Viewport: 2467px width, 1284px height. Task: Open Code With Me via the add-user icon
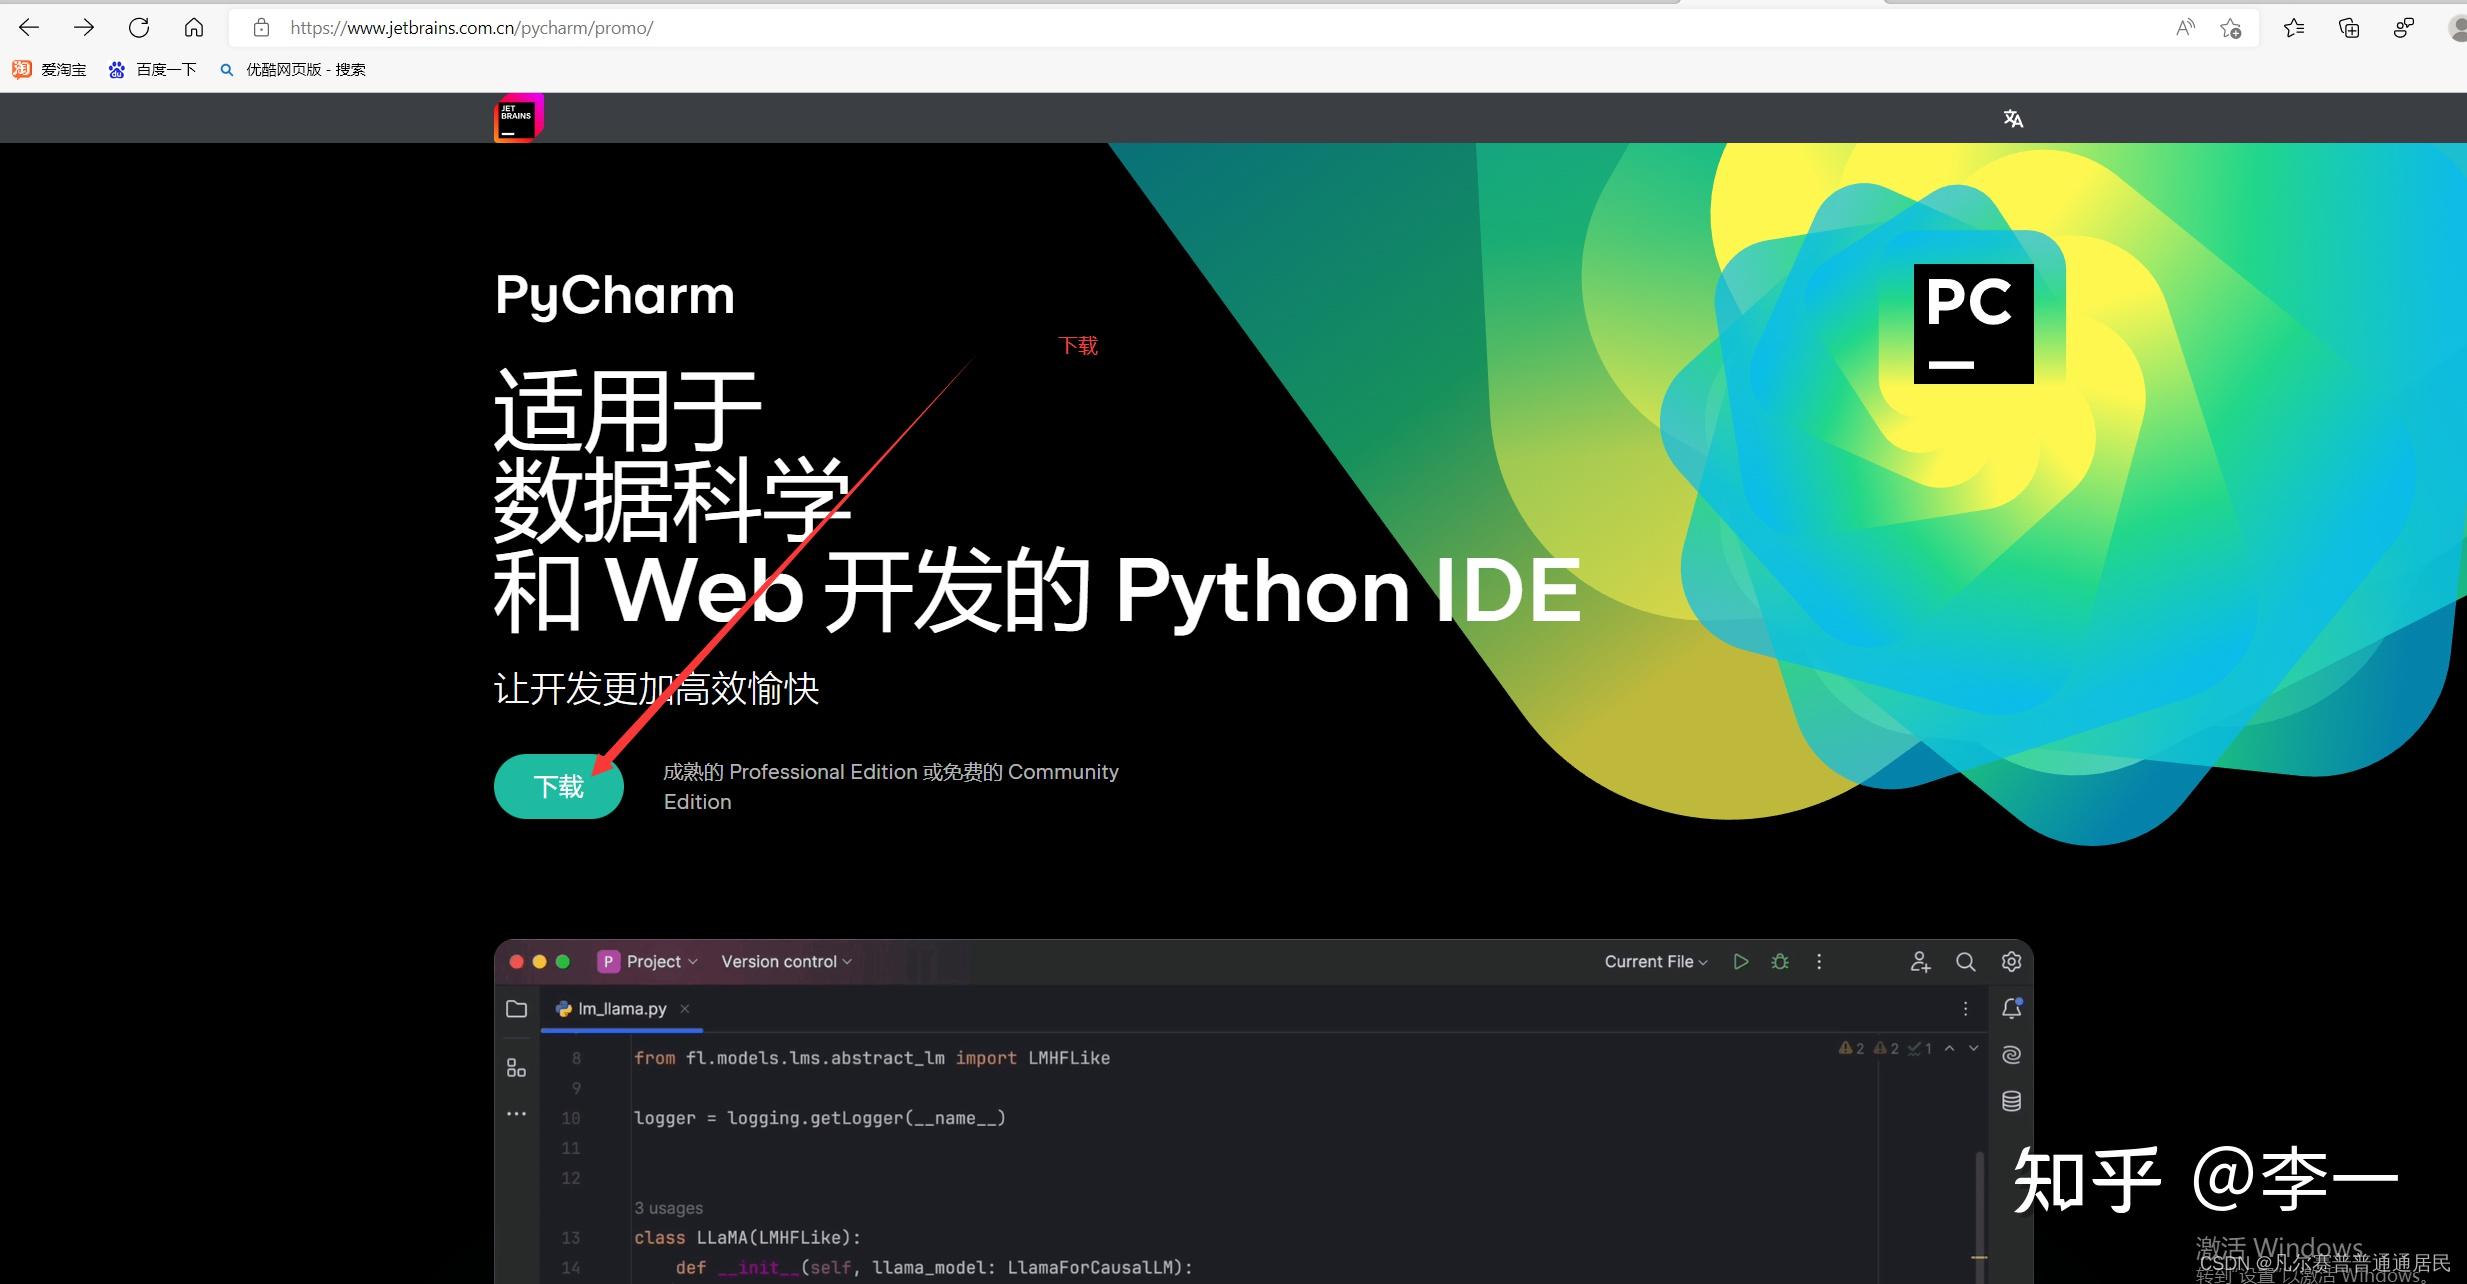(1920, 961)
